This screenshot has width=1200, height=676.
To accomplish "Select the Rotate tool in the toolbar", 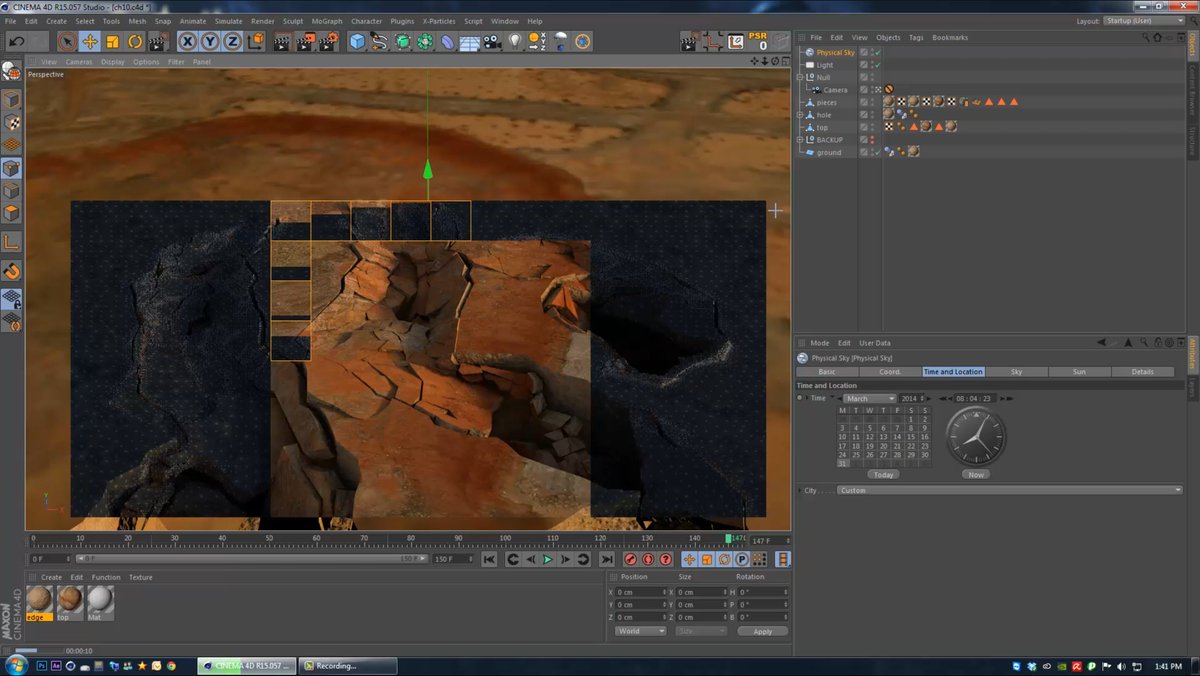I will (134, 41).
